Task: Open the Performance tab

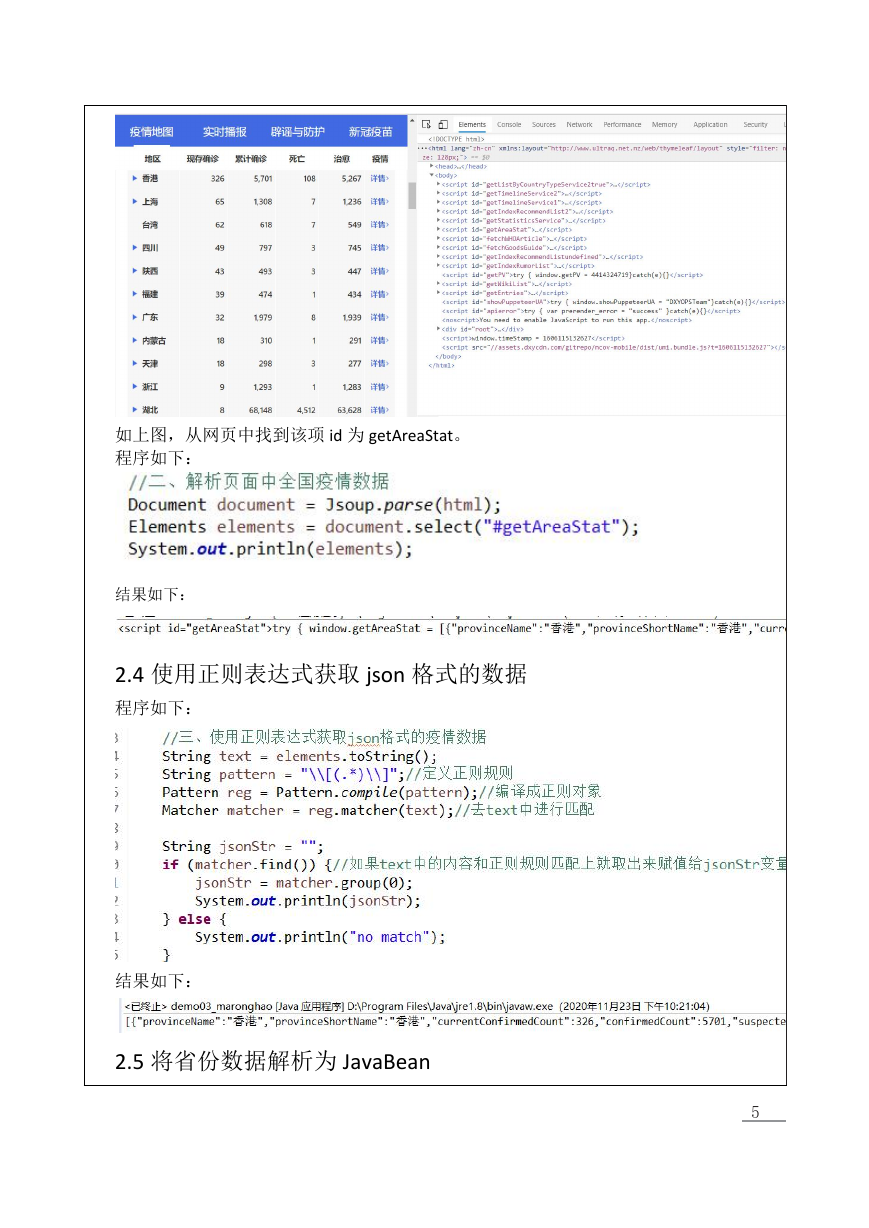Action: pos(622,125)
